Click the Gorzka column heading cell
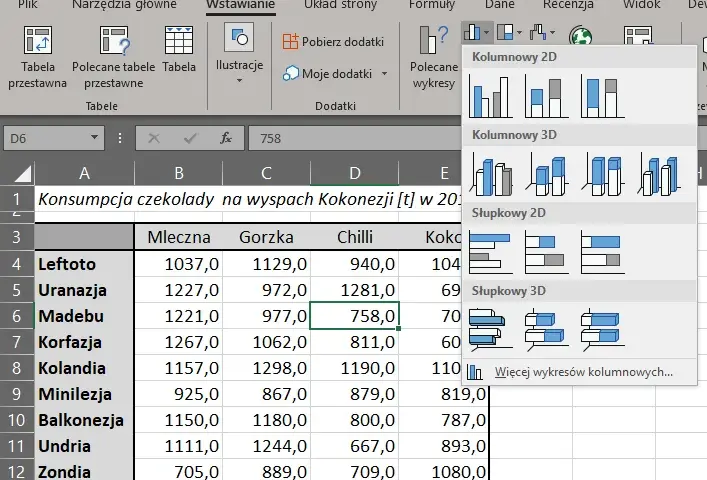The width and height of the screenshot is (707, 480). click(266, 237)
